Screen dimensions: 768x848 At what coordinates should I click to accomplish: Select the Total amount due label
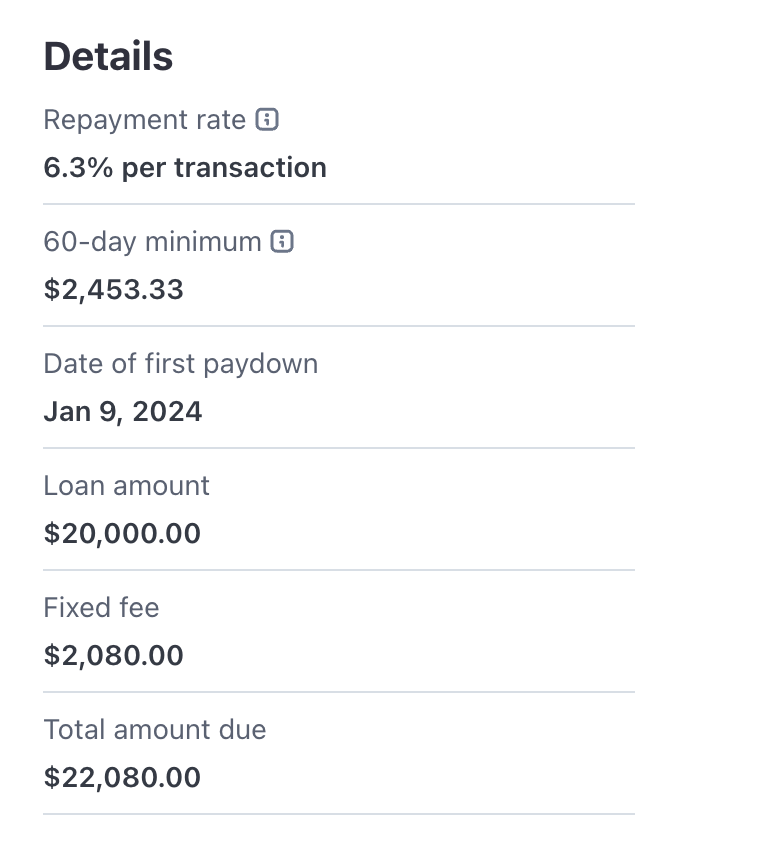tap(155, 729)
